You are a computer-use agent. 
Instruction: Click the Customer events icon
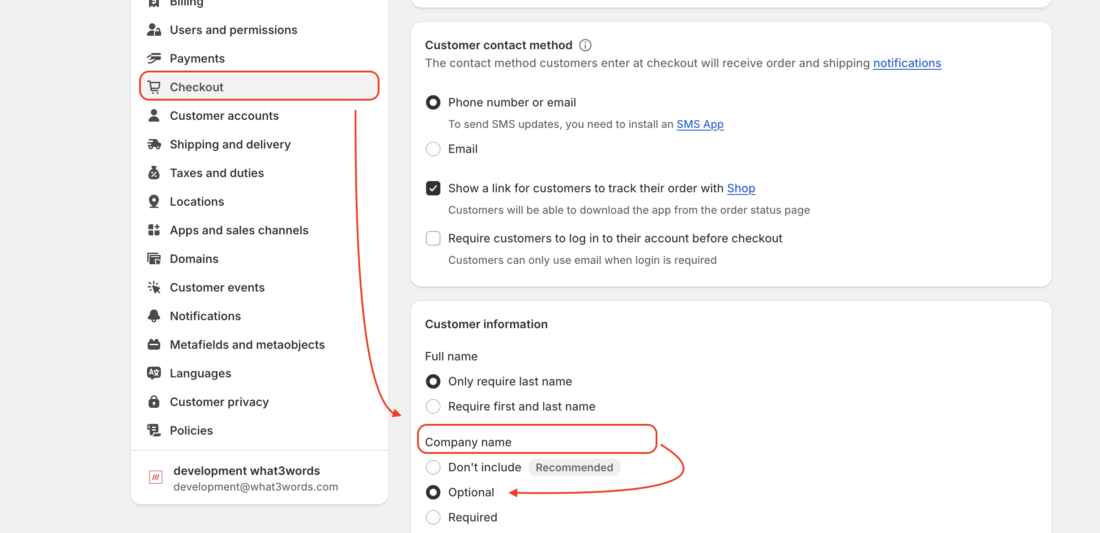coord(154,288)
